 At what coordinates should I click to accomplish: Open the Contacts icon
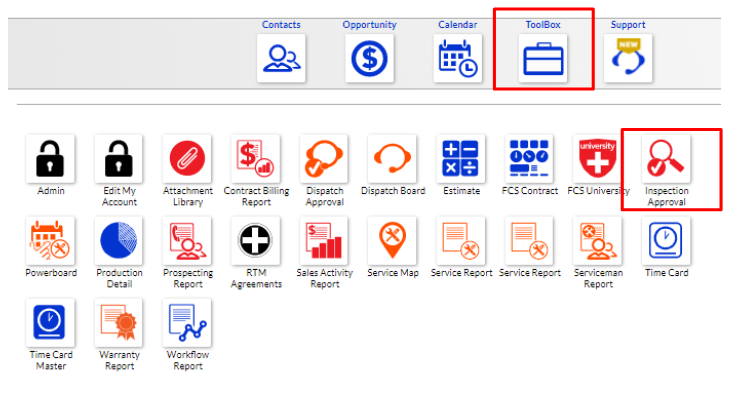[x=281, y=58]
